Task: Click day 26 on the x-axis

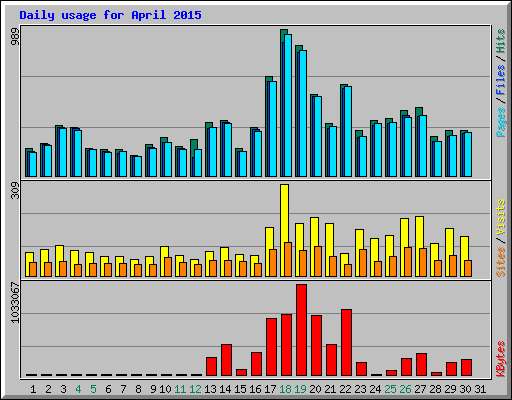Action: click(x=405, y=389)
